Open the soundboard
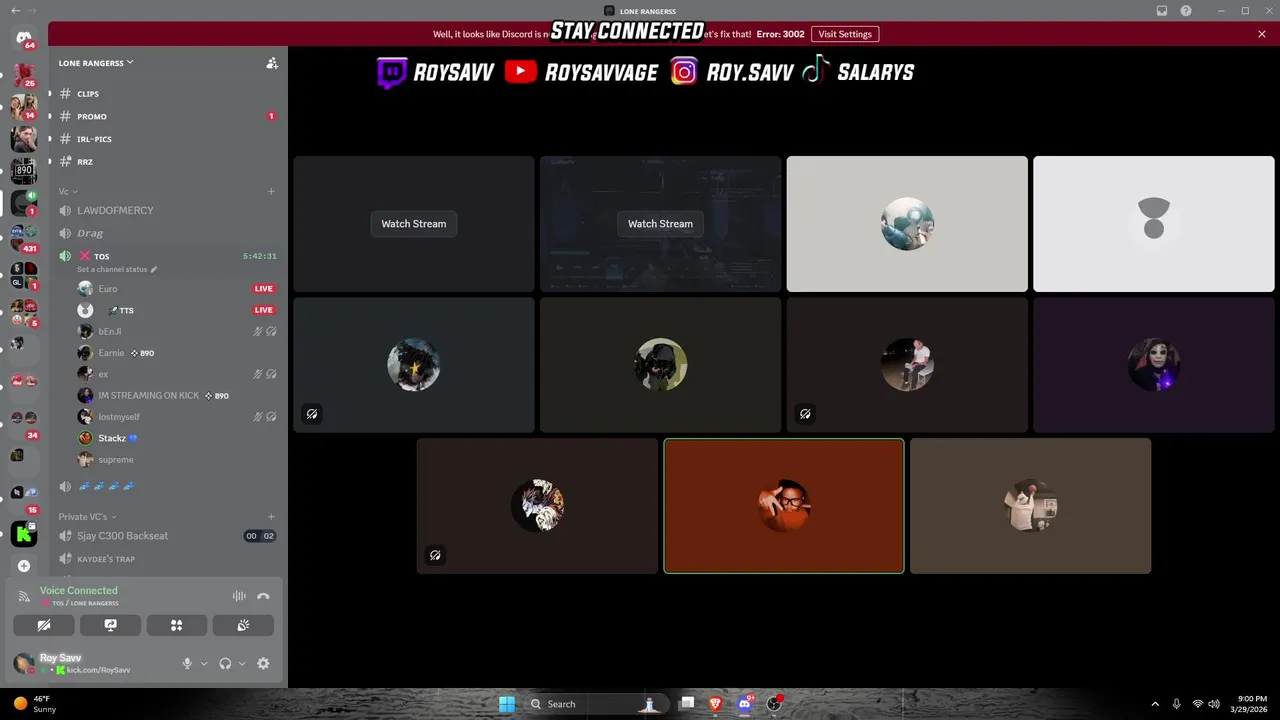 (243, 625)
